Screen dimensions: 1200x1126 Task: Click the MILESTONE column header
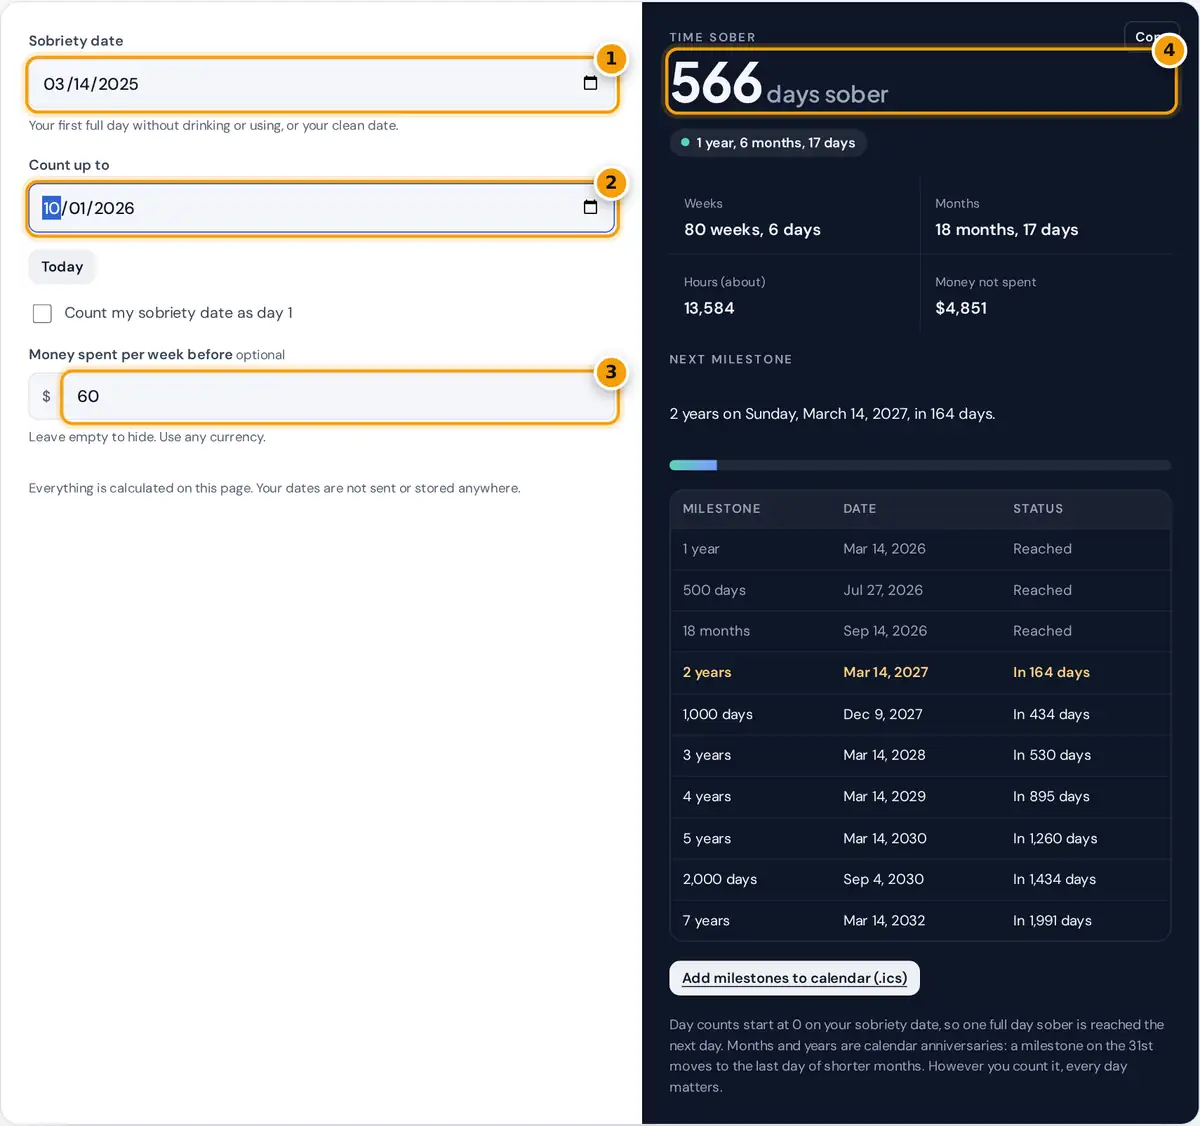(721, 509)
